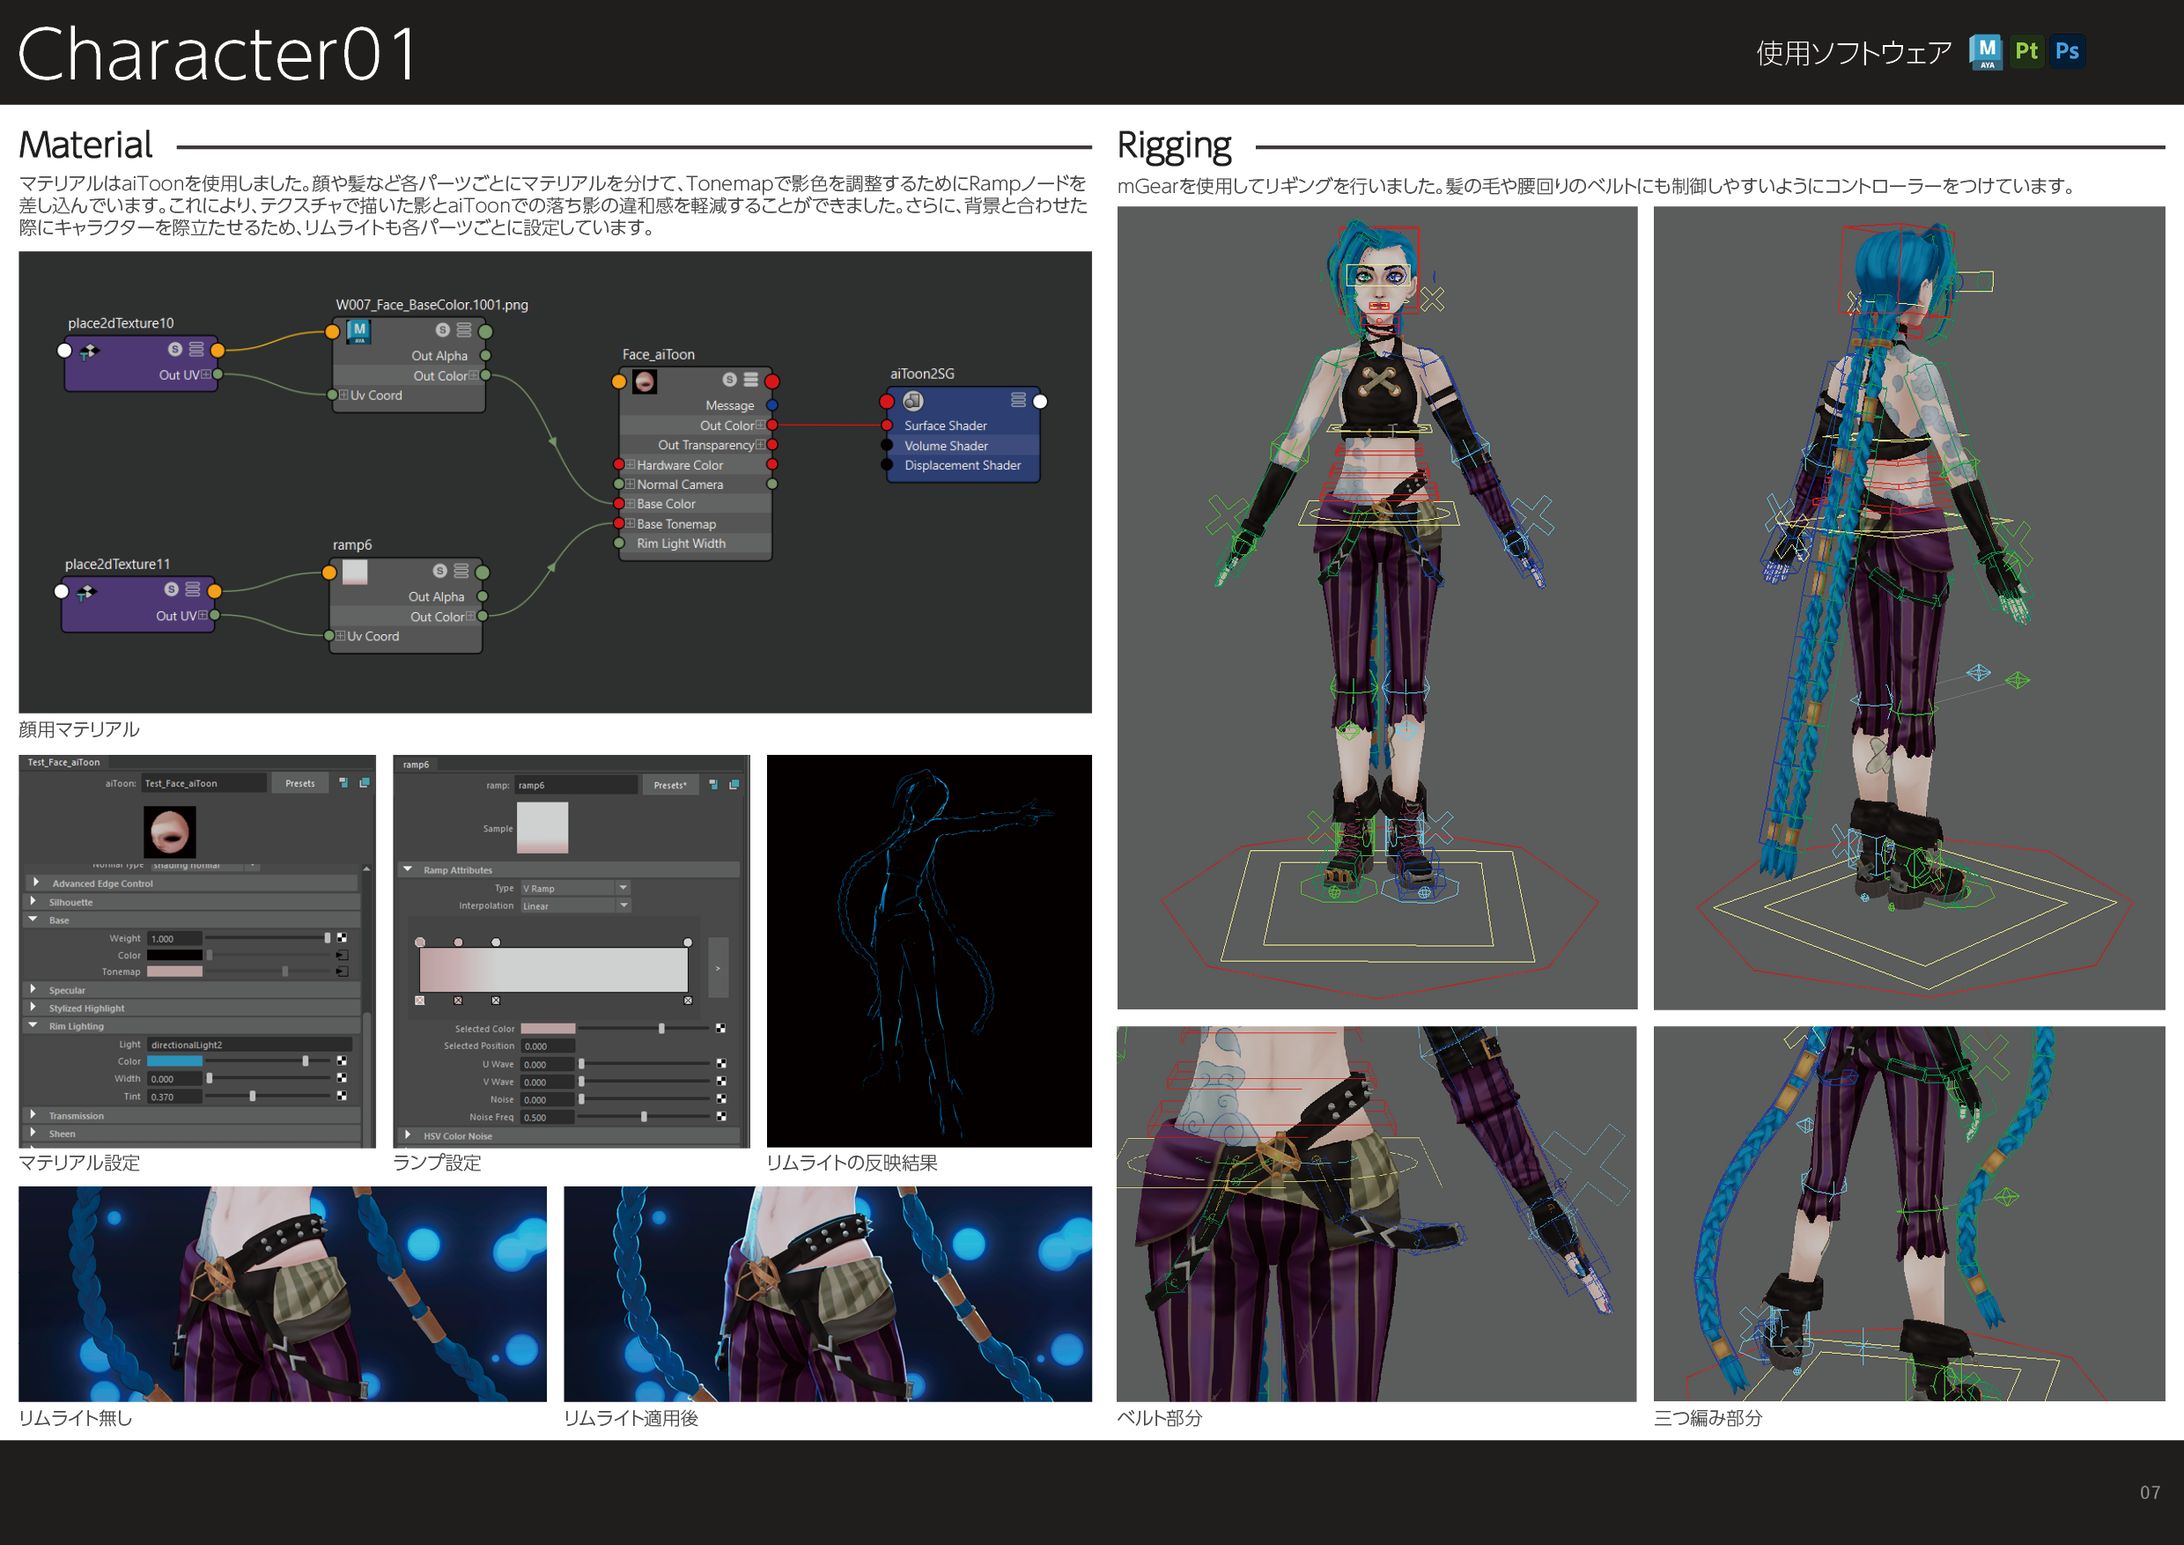Expand the Base Color attribute plus box
Screen dimensions: 2184x1545
[x=630, y=504]
